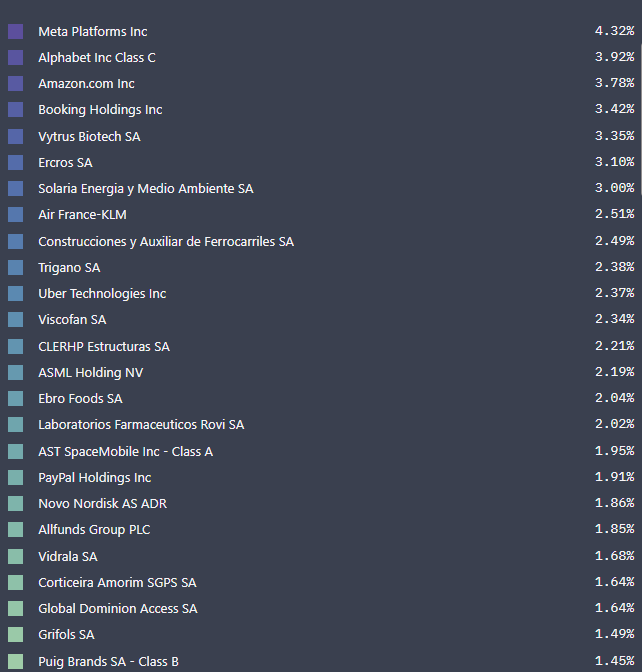The height and width of the screenshot is (672, 642).
Task: Click the Ebro Foods SA color swatch
Action: (15, 399)
